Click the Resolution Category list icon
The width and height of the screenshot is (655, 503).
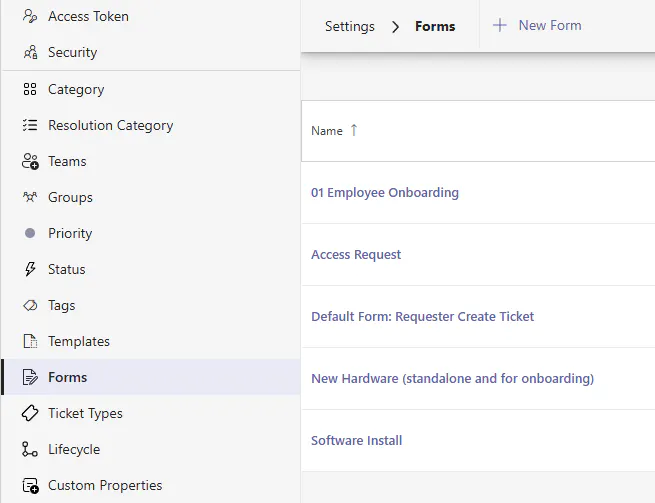(30, 125)
